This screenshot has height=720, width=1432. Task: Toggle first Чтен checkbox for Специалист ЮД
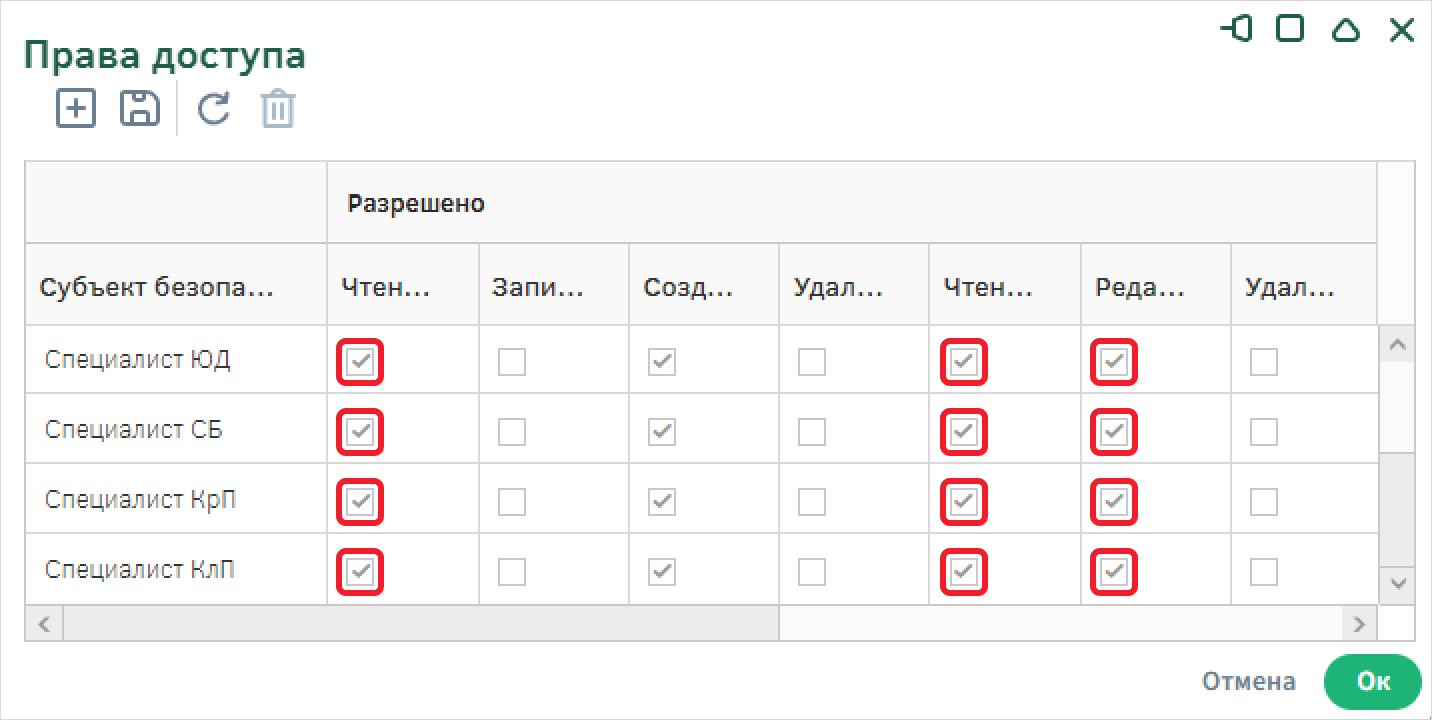tap(361, 361)
